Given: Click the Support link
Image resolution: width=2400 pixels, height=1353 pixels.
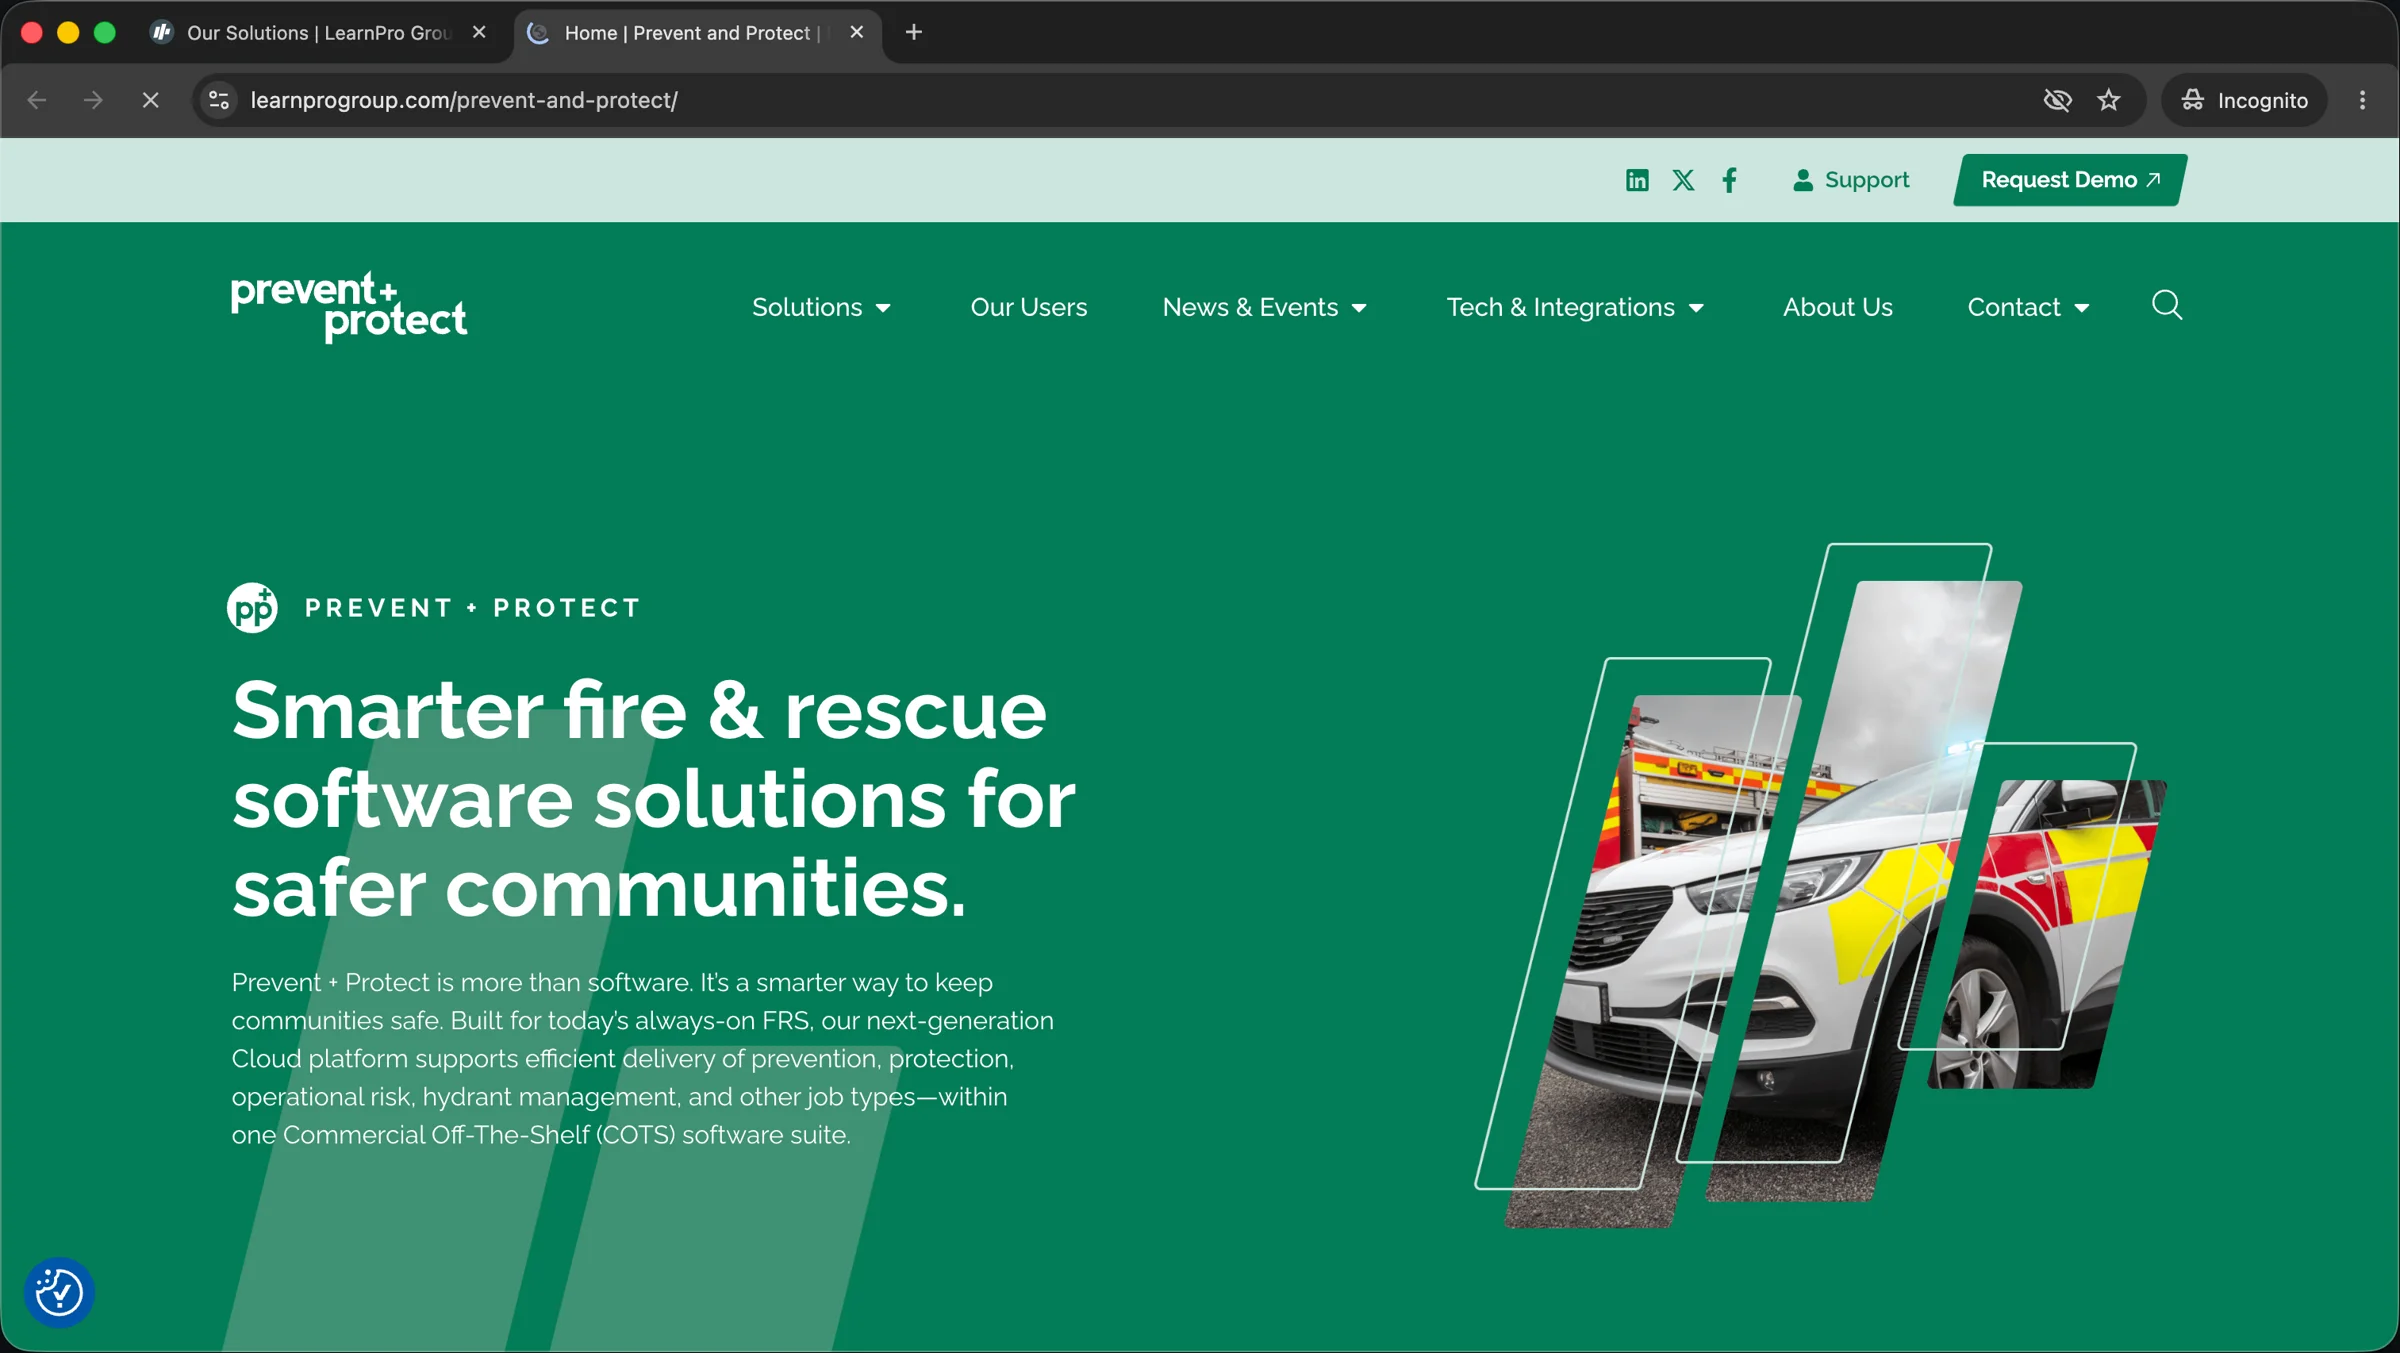Looking at the screenshot, I should point(1851,180).
